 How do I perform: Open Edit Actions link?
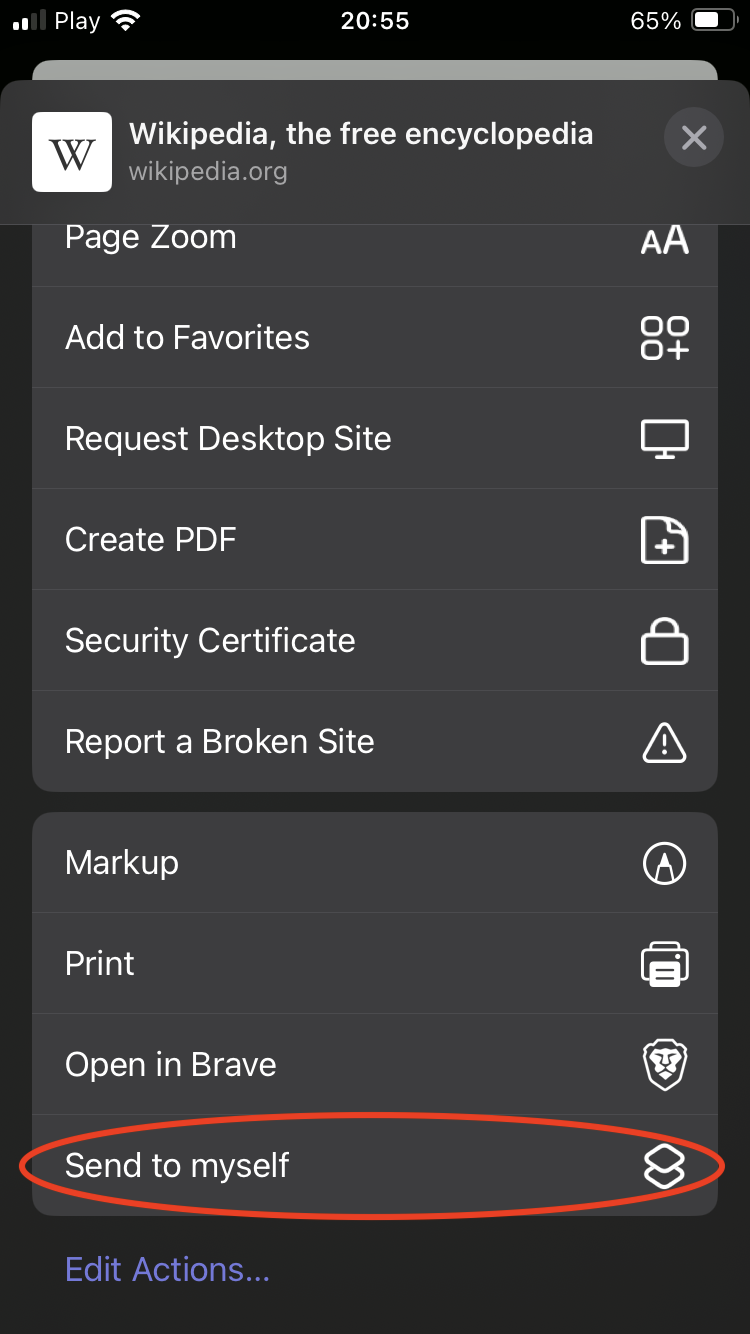click(x=167, y=1270)
